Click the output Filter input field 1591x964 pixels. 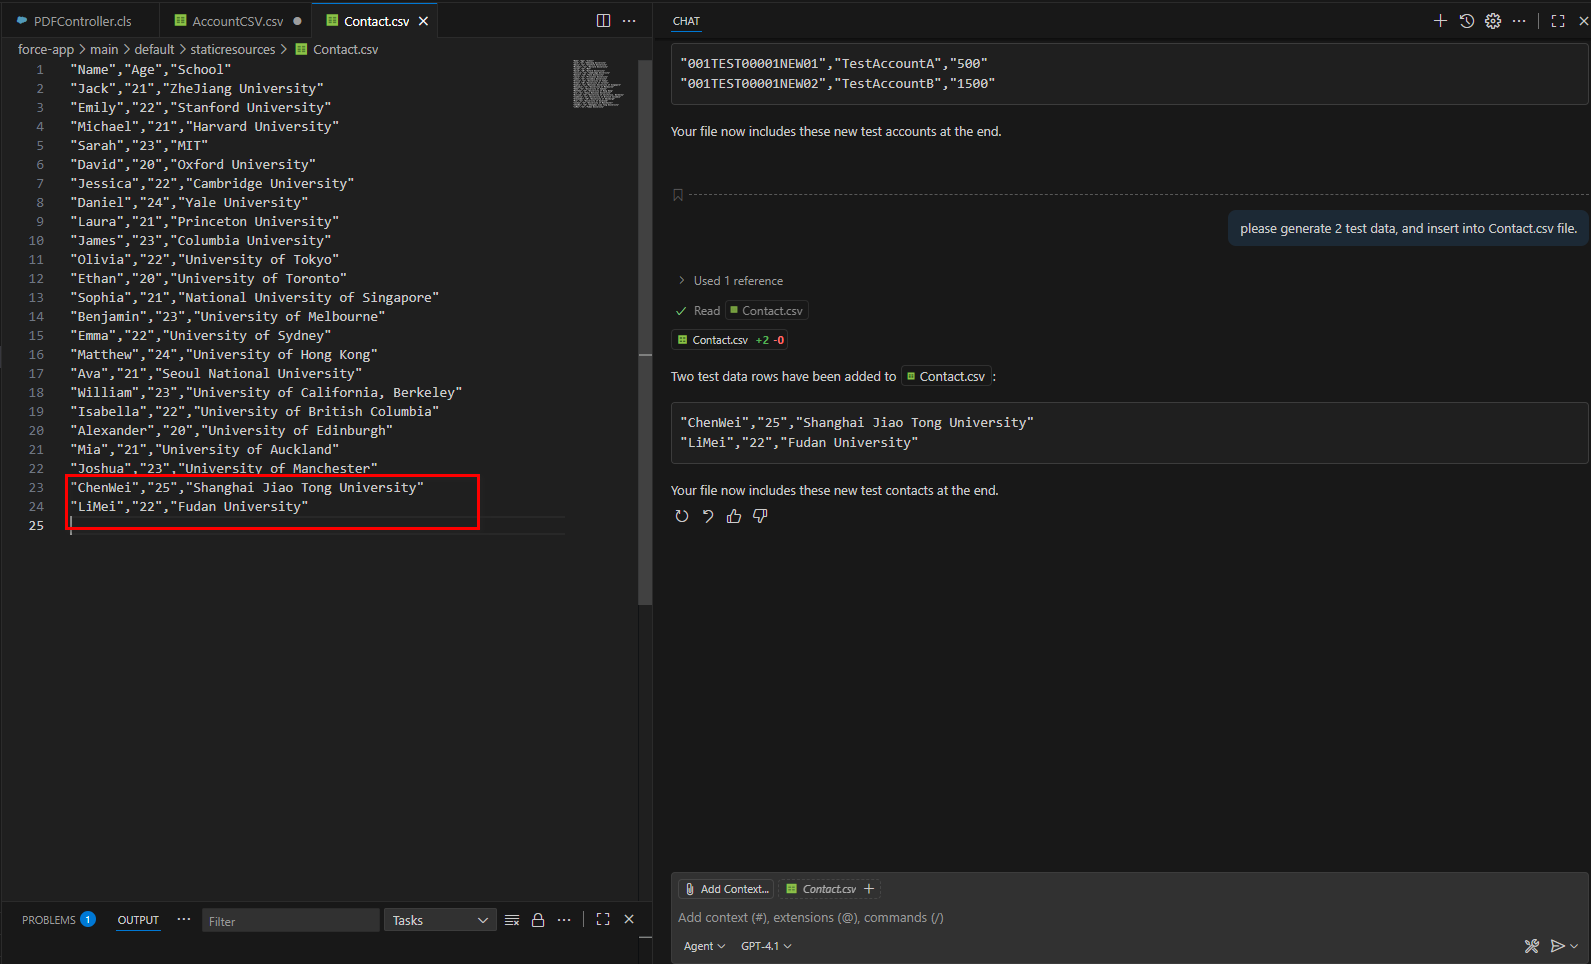(290, 921)
